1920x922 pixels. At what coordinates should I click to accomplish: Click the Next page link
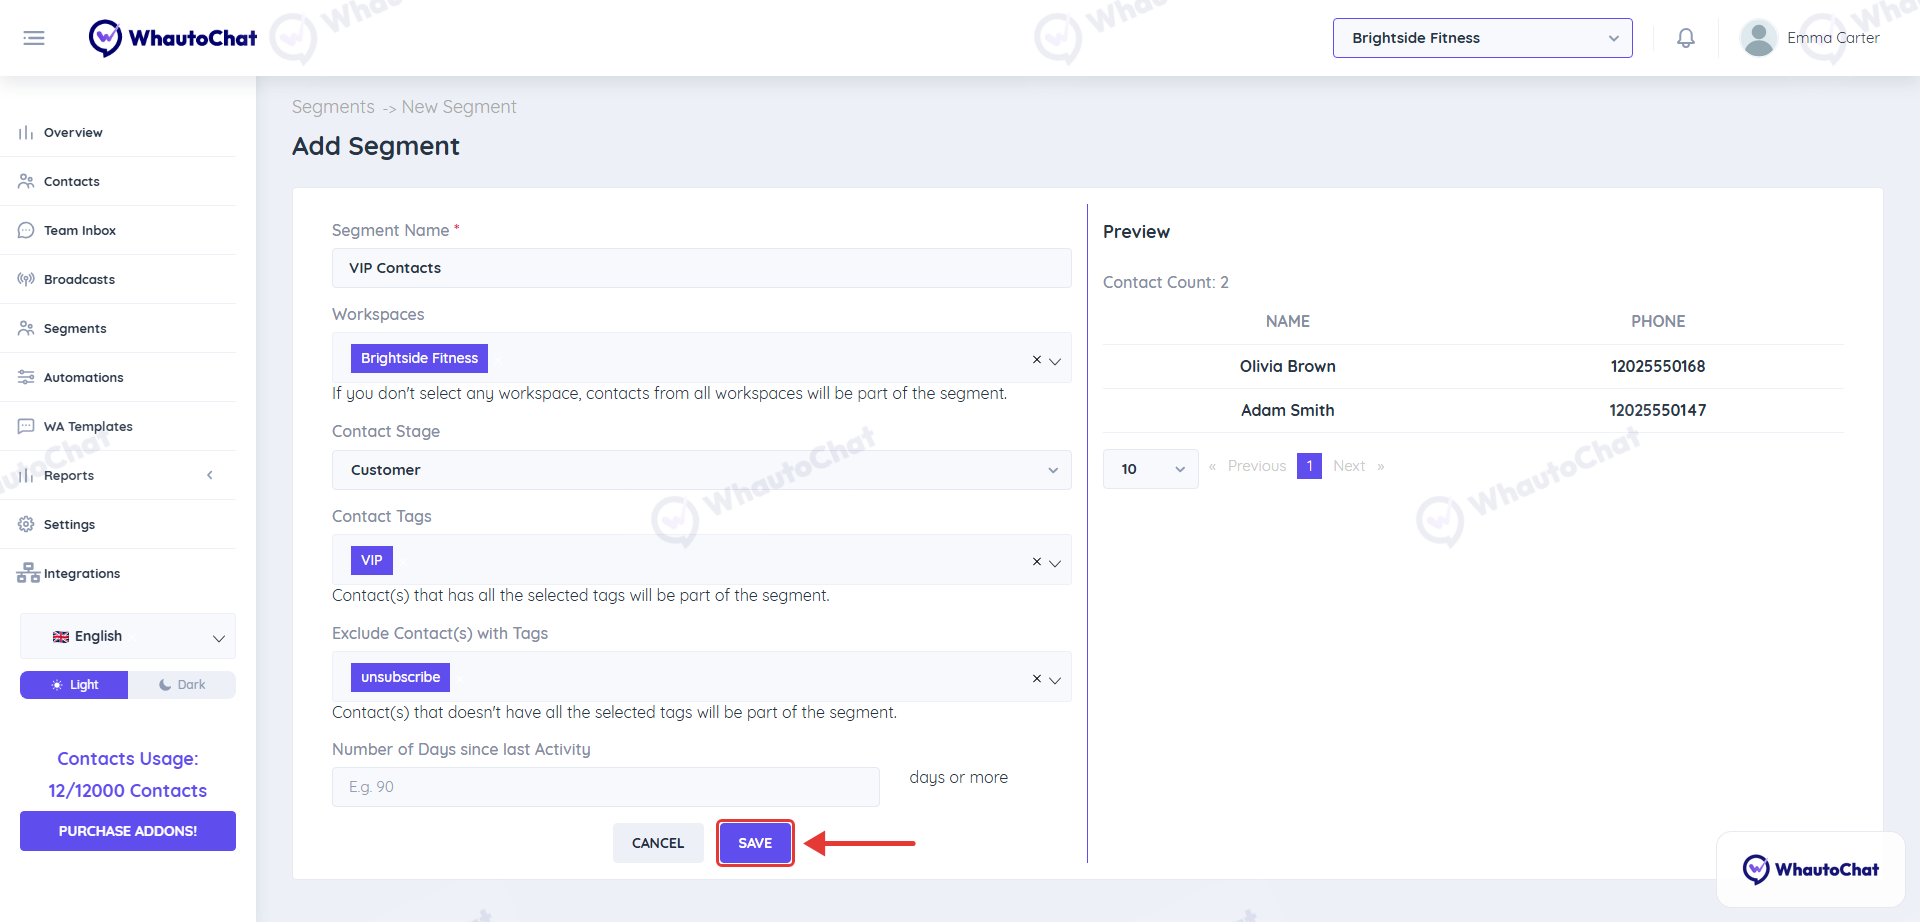1349,466
